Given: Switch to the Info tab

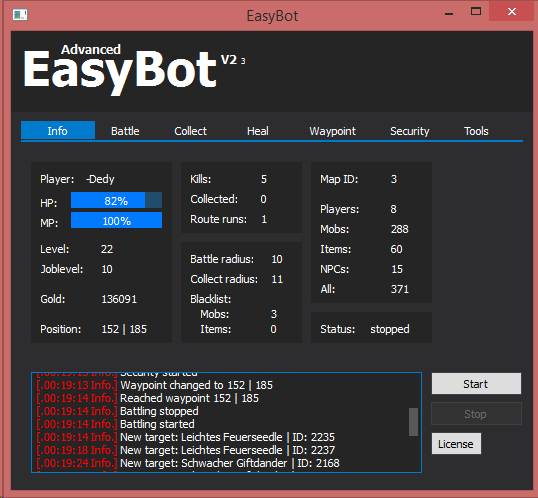Looking at the screenshot, I should 58,131.
